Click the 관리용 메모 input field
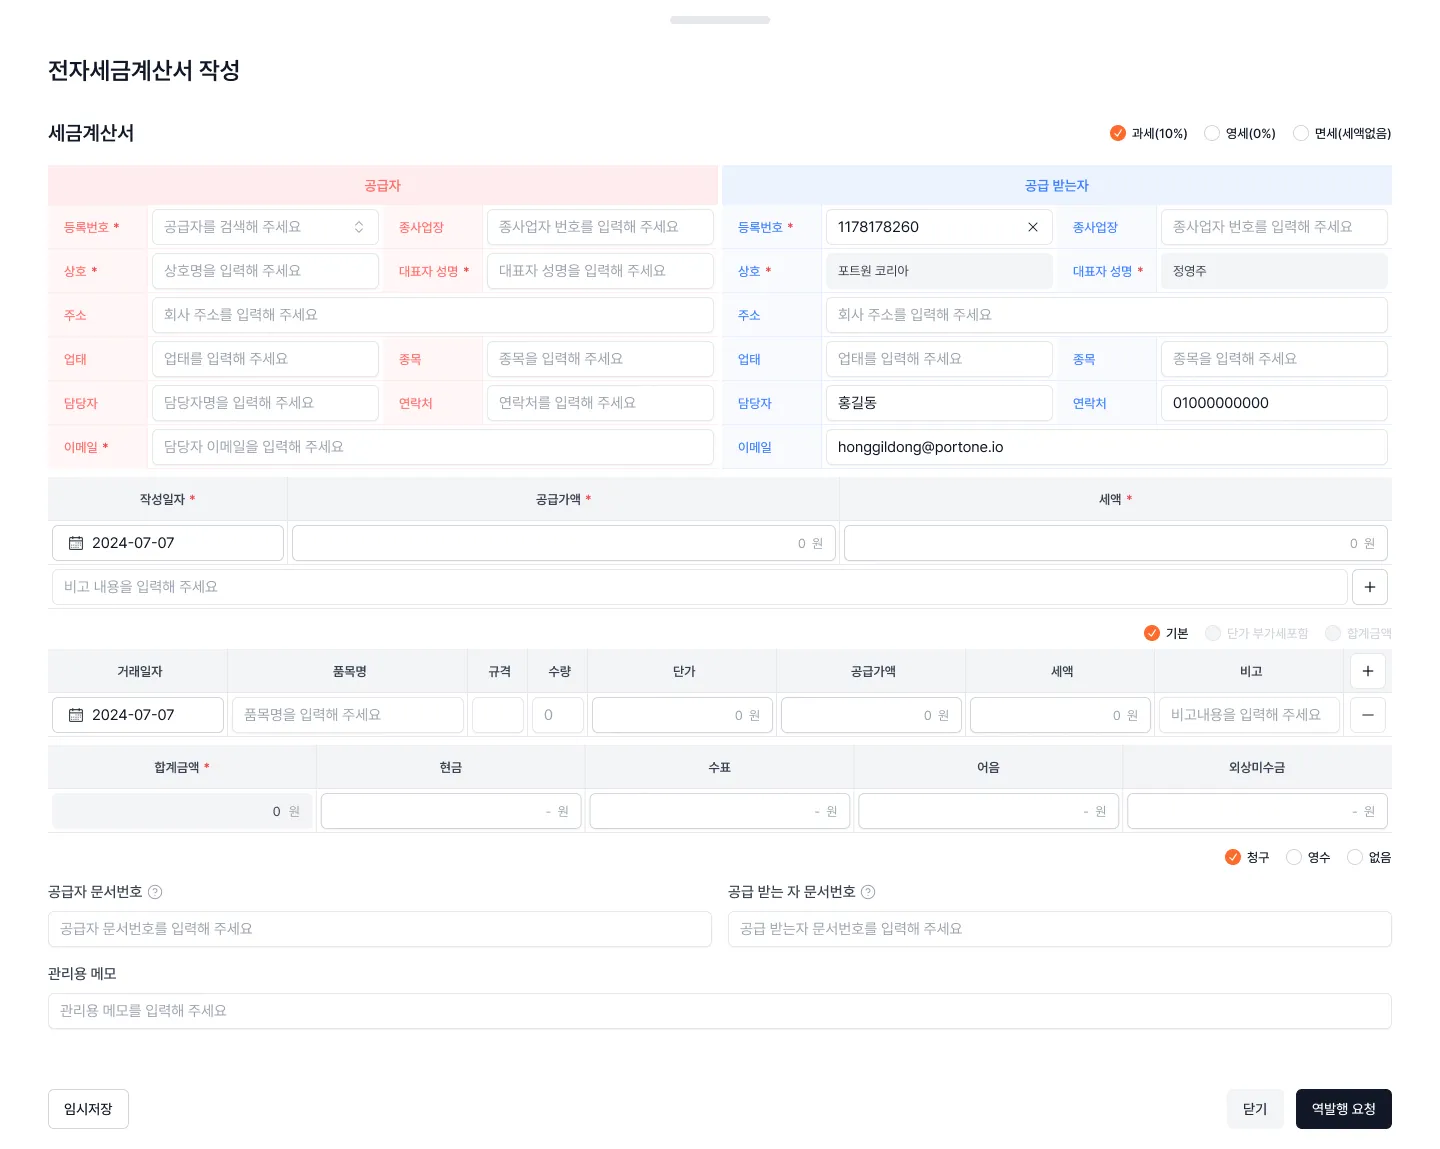This screenshot has width=1440, height=1149. tap(719, 1011)
